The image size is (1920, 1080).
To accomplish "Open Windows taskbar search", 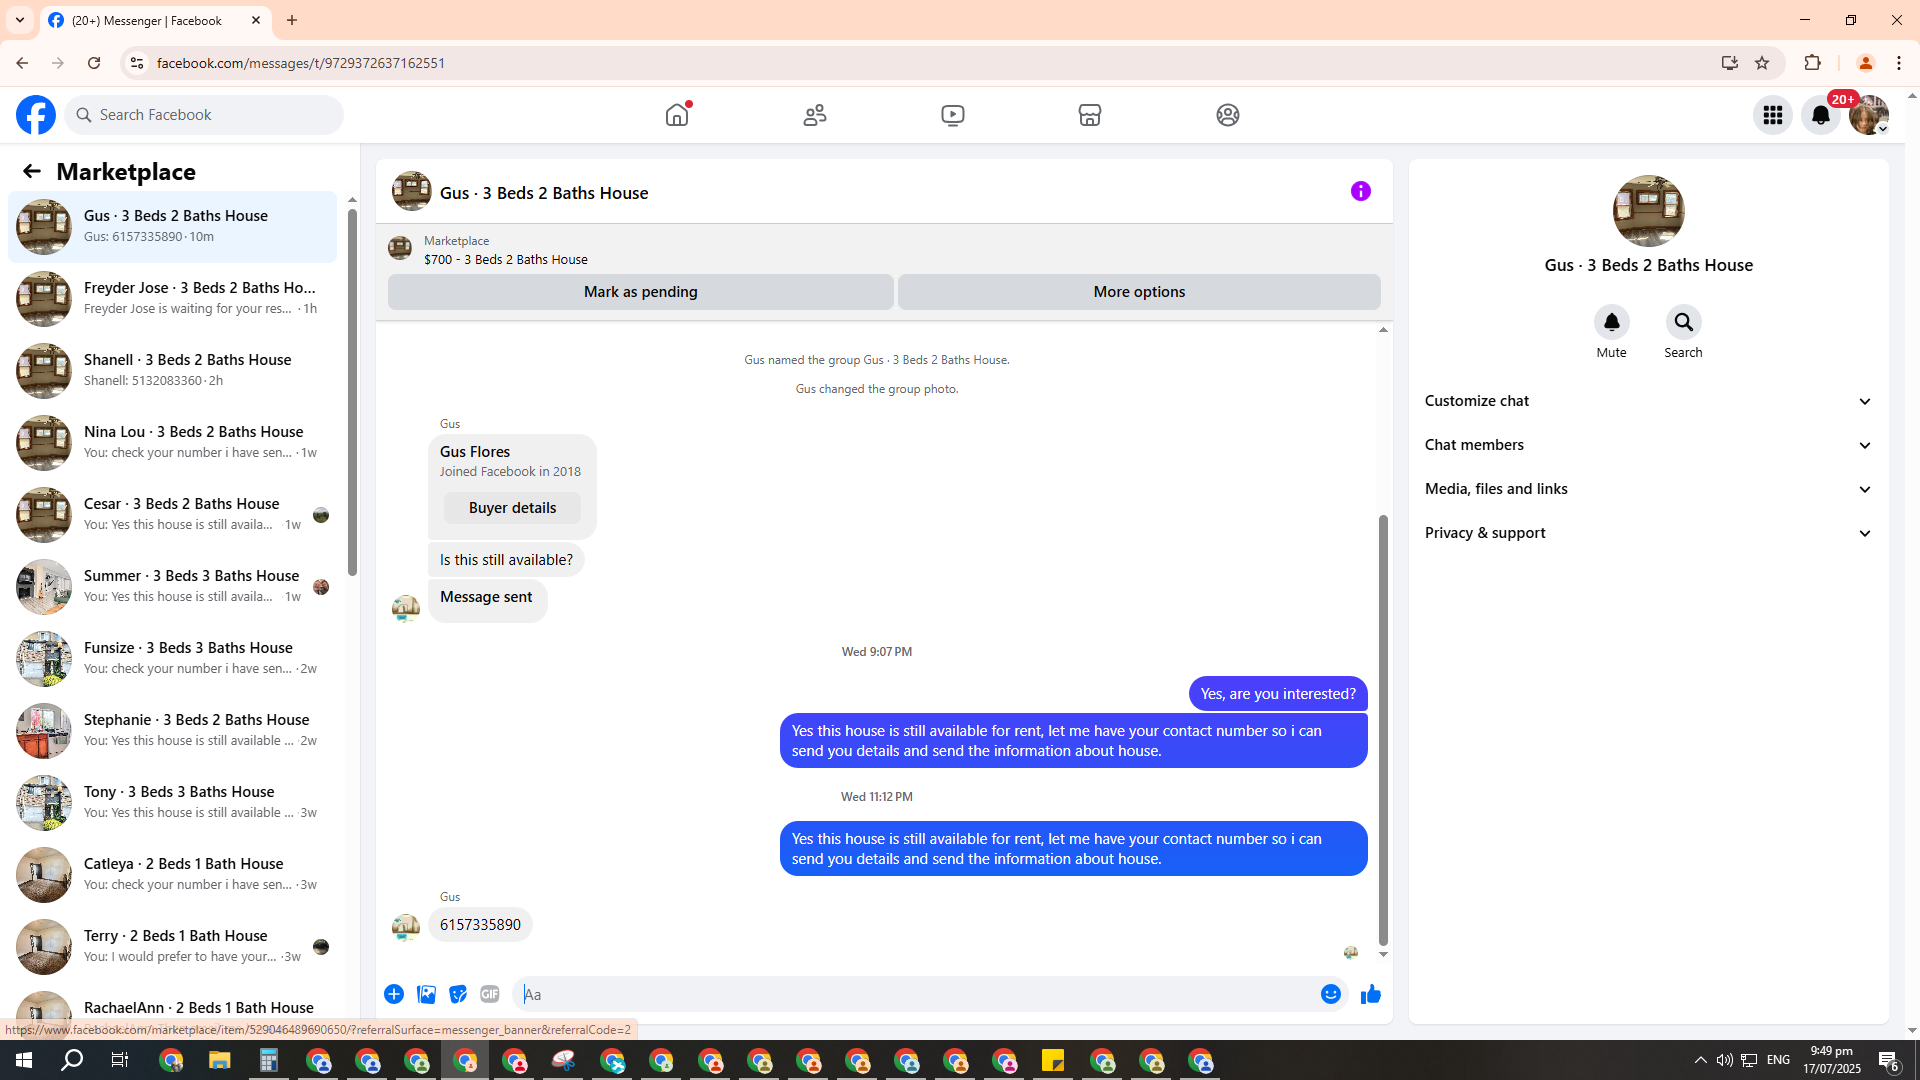I will (72, 1060).
